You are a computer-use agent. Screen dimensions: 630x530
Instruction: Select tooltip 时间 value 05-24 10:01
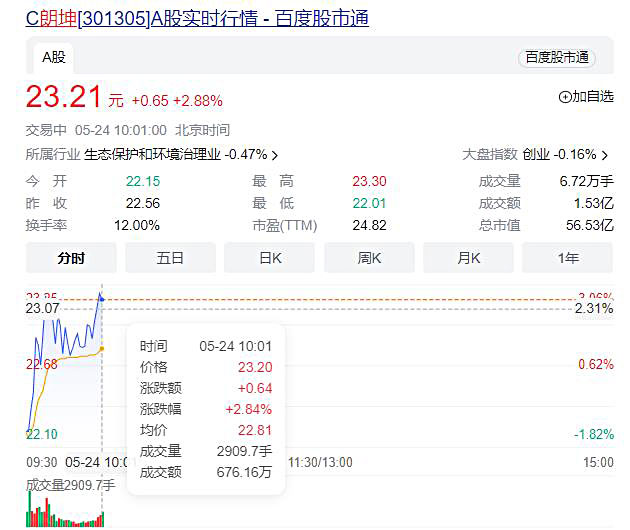(x=236, y=346)
